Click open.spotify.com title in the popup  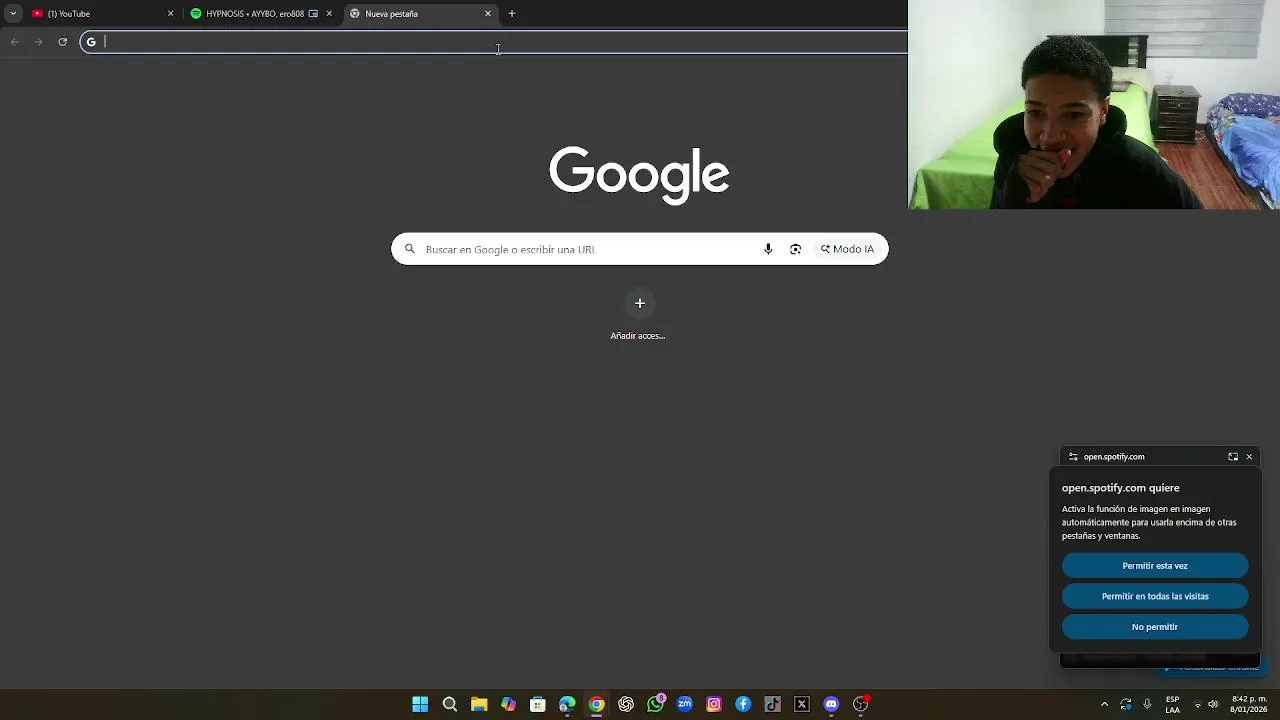coord(1114,456)
